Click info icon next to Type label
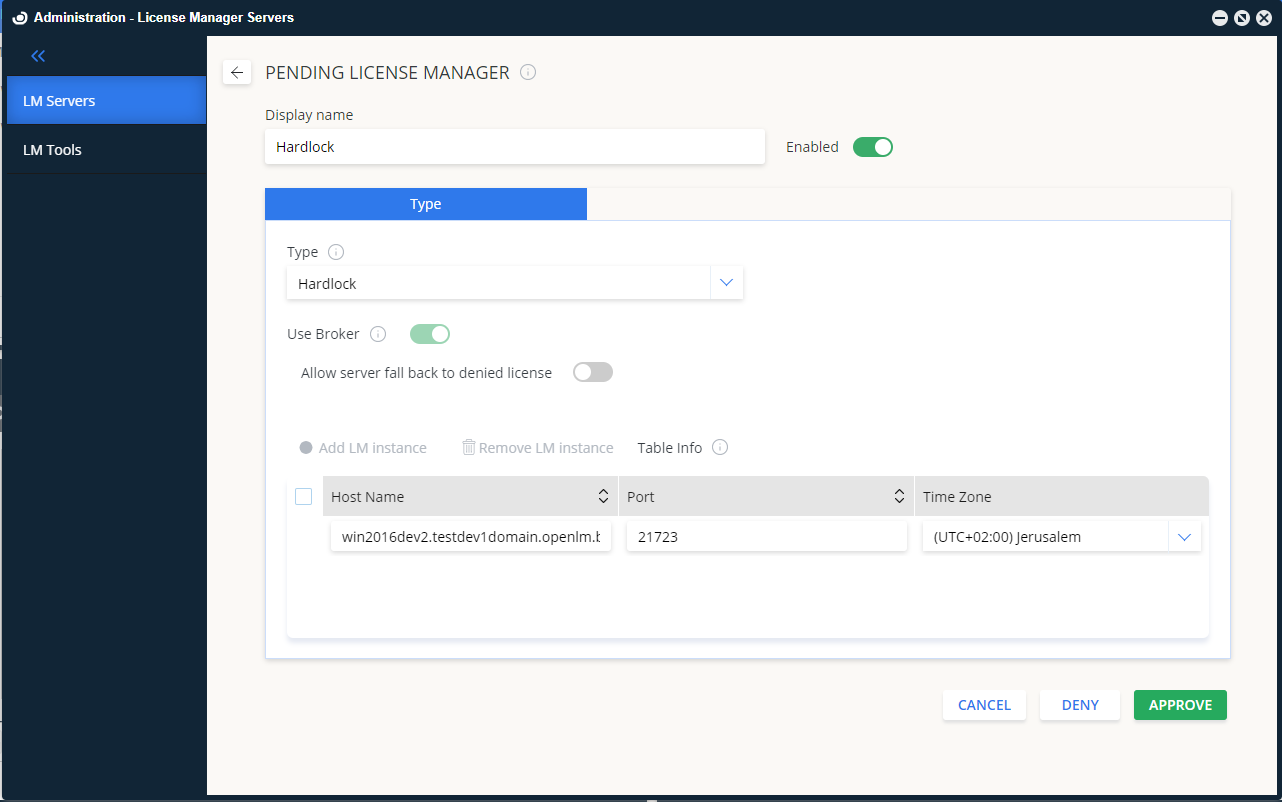Viewport: 1282px width, 802px height. click(336, 252)
